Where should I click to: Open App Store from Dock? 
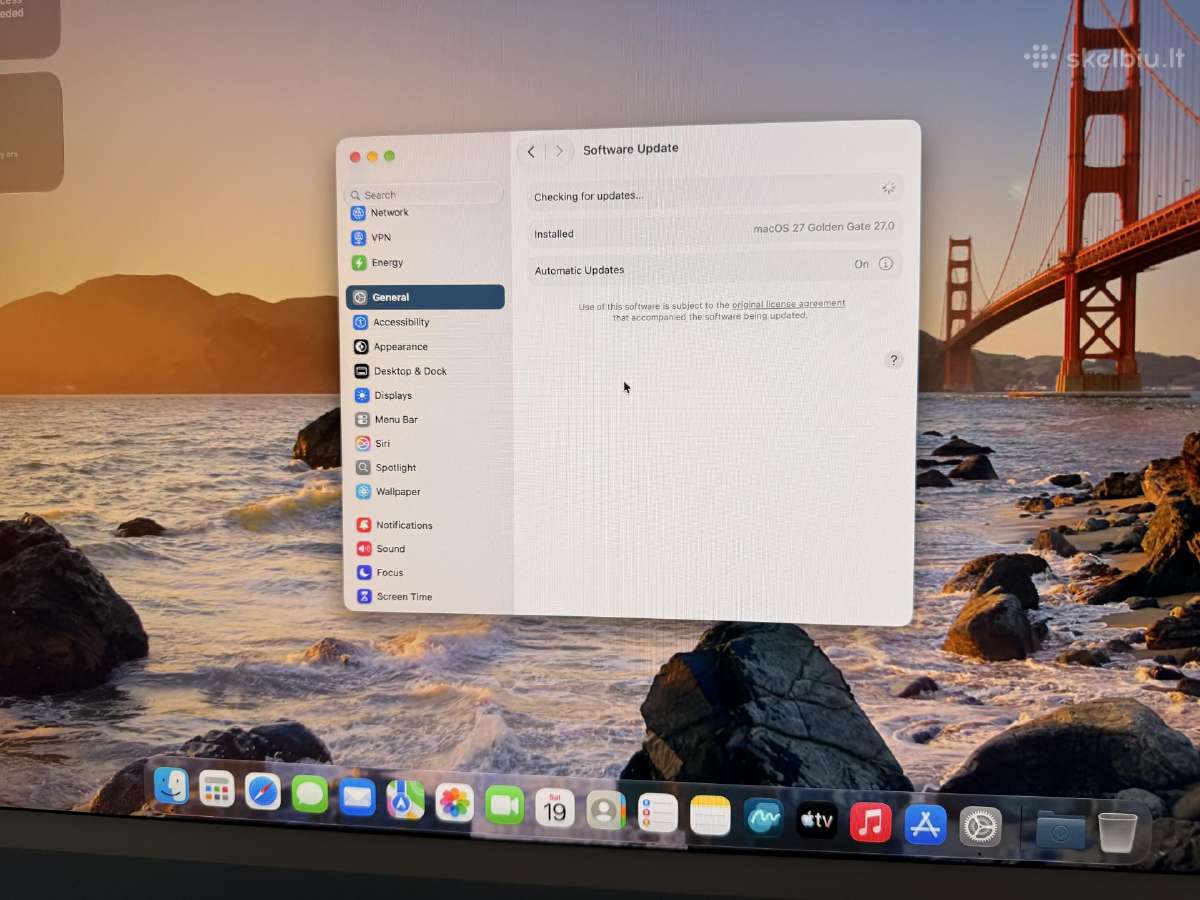pyautogui.click(x=925, y=825)
